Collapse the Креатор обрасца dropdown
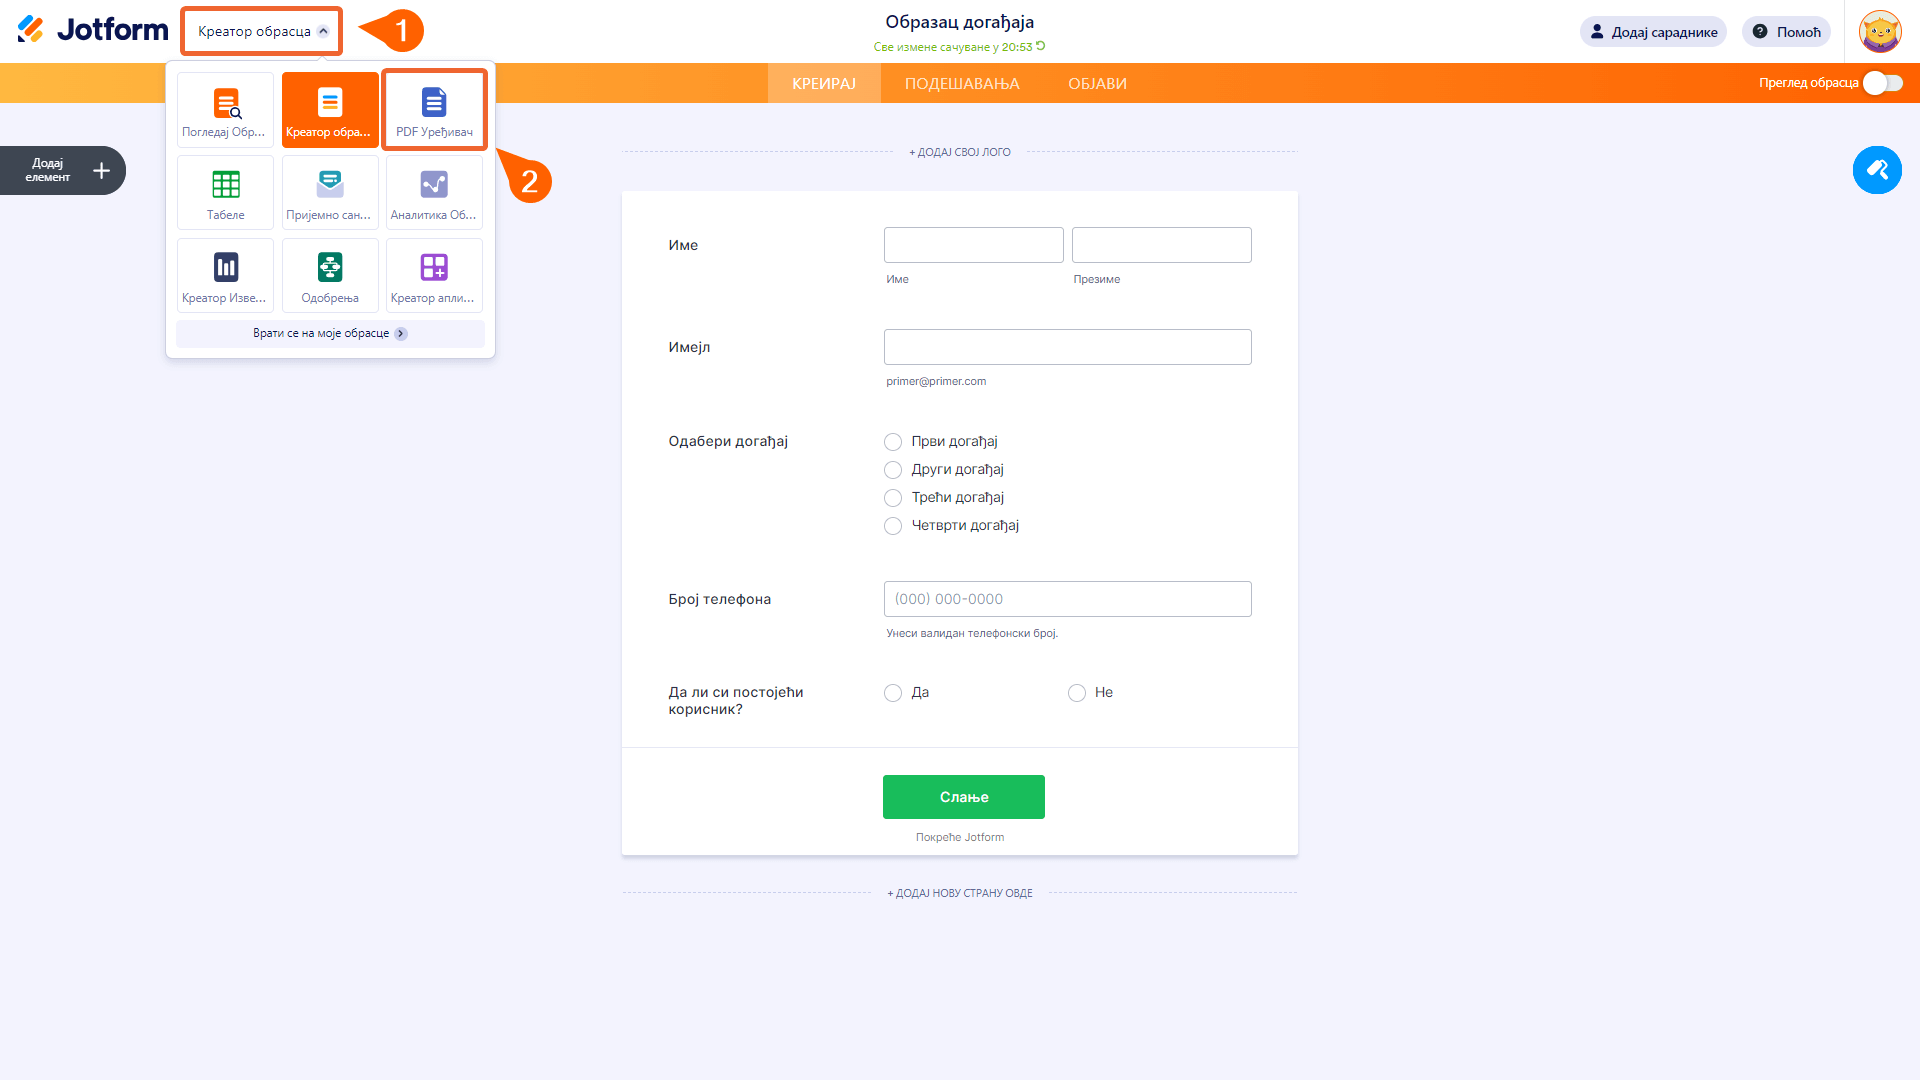 point(262,31)
